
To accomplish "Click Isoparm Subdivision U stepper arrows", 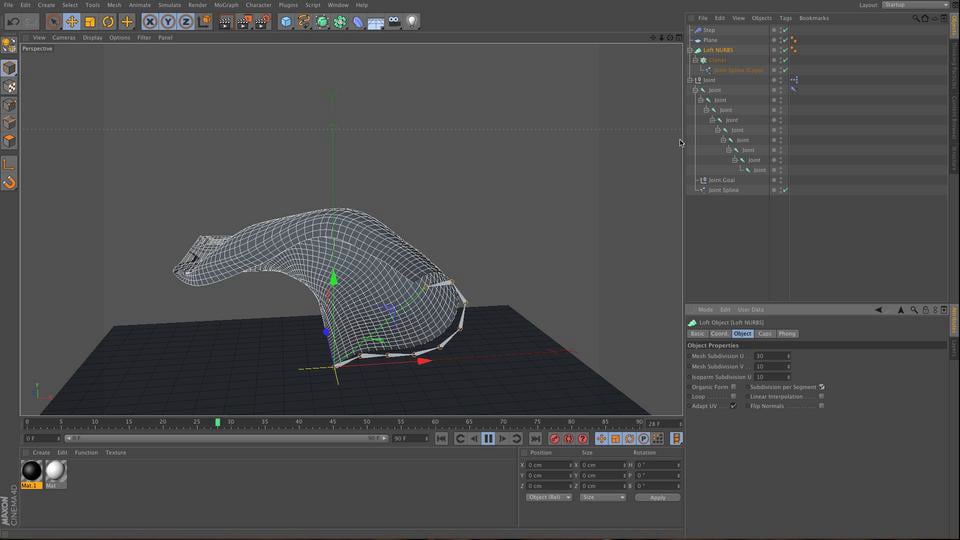I will click(x=789, y=377).
